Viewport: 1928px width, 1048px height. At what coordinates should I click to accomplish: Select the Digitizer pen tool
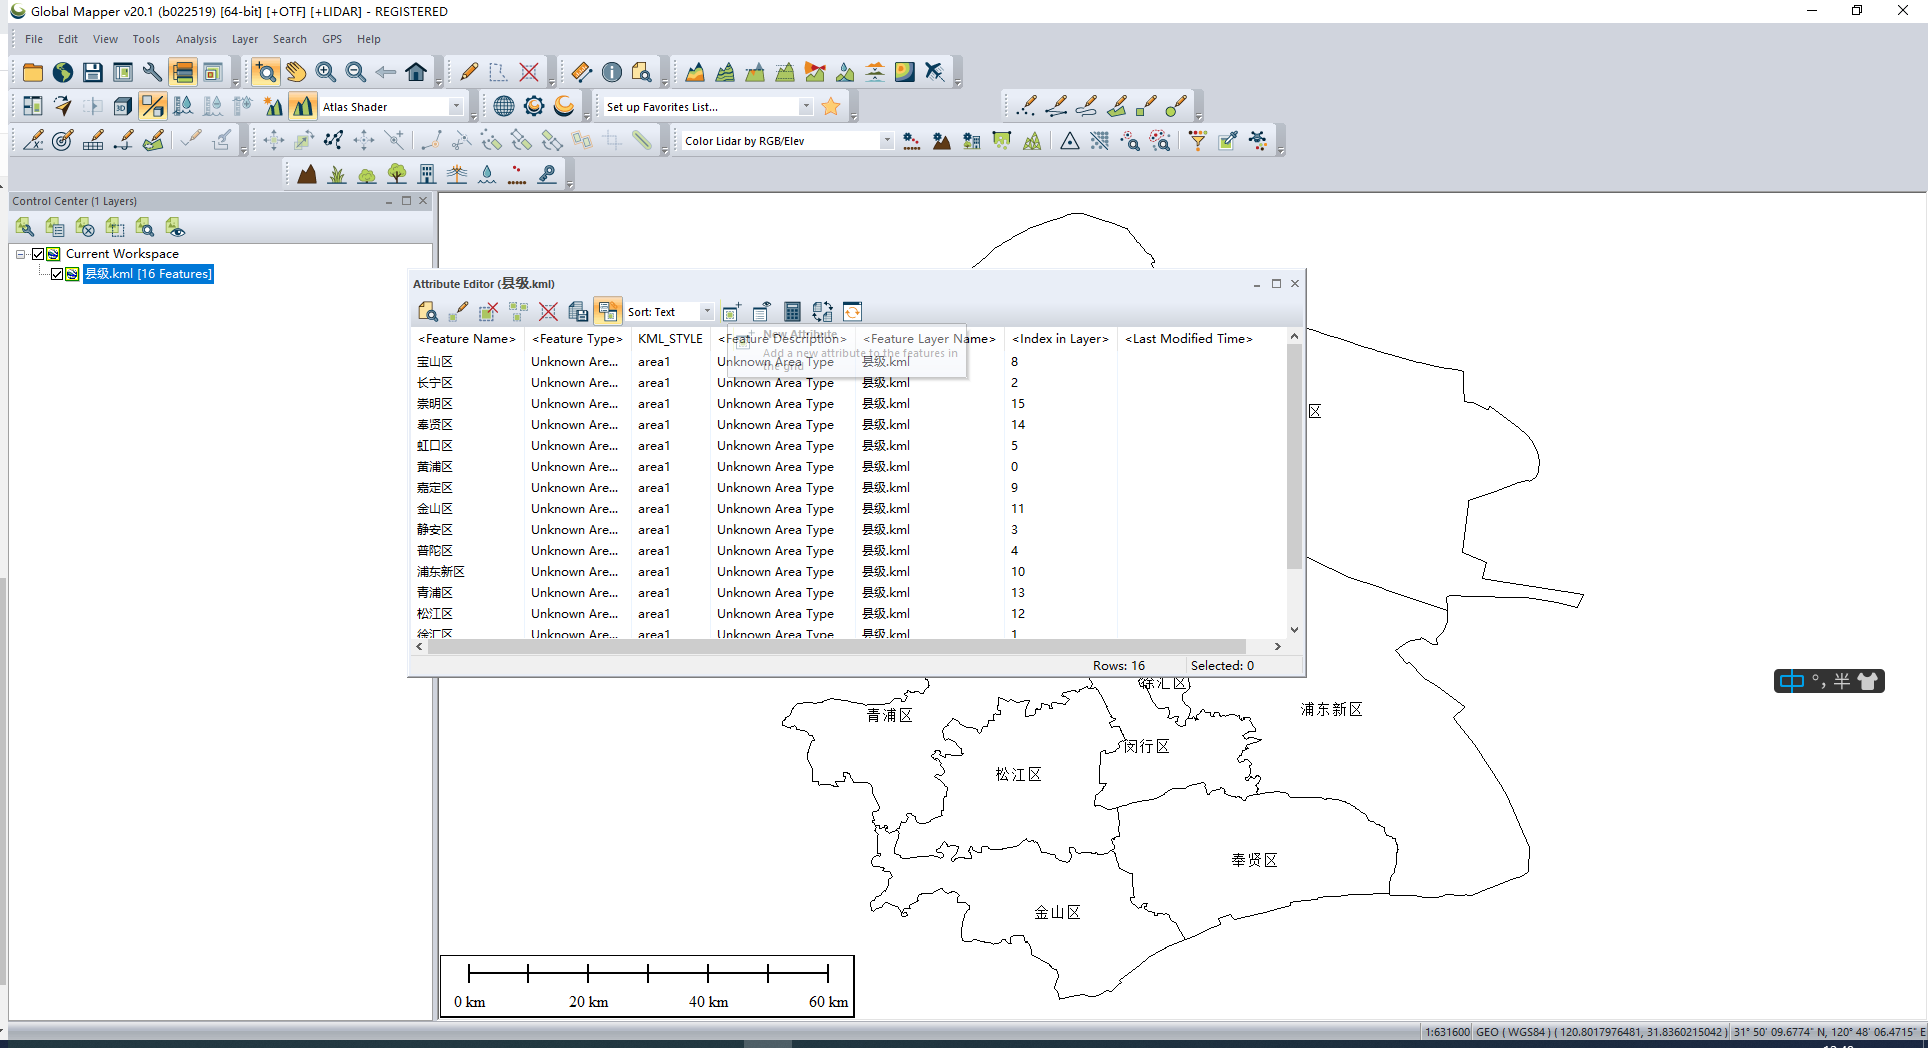coord(467,72)
